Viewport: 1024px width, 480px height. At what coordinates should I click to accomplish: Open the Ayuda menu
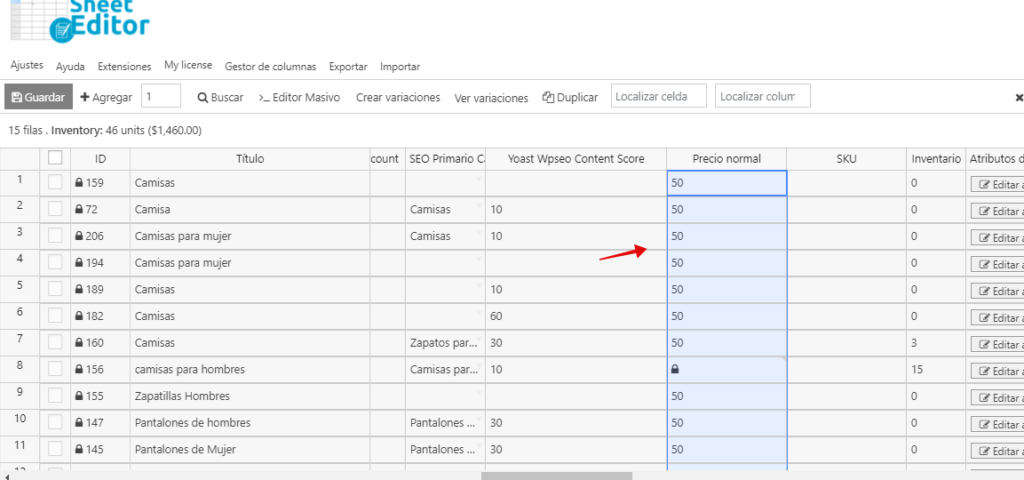(71, 67)
